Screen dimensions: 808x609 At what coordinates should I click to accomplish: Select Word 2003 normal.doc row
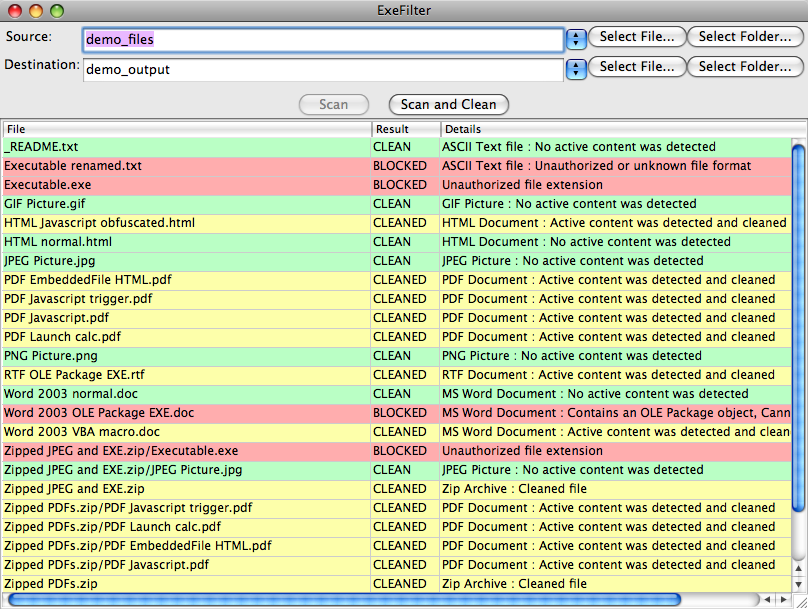pos(397,394)
